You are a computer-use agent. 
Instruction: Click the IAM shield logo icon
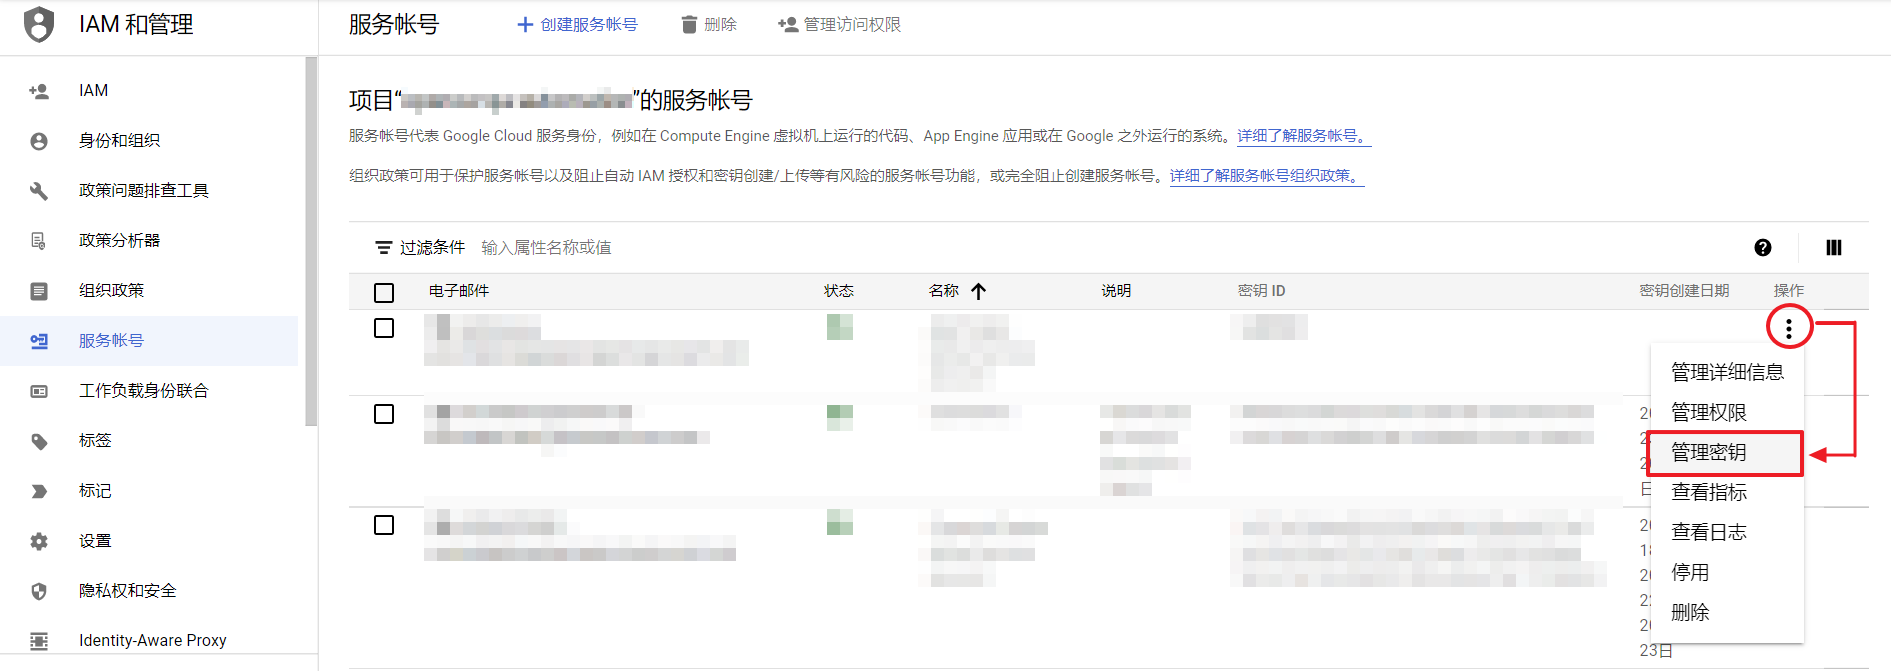click(x=39, y=24)
